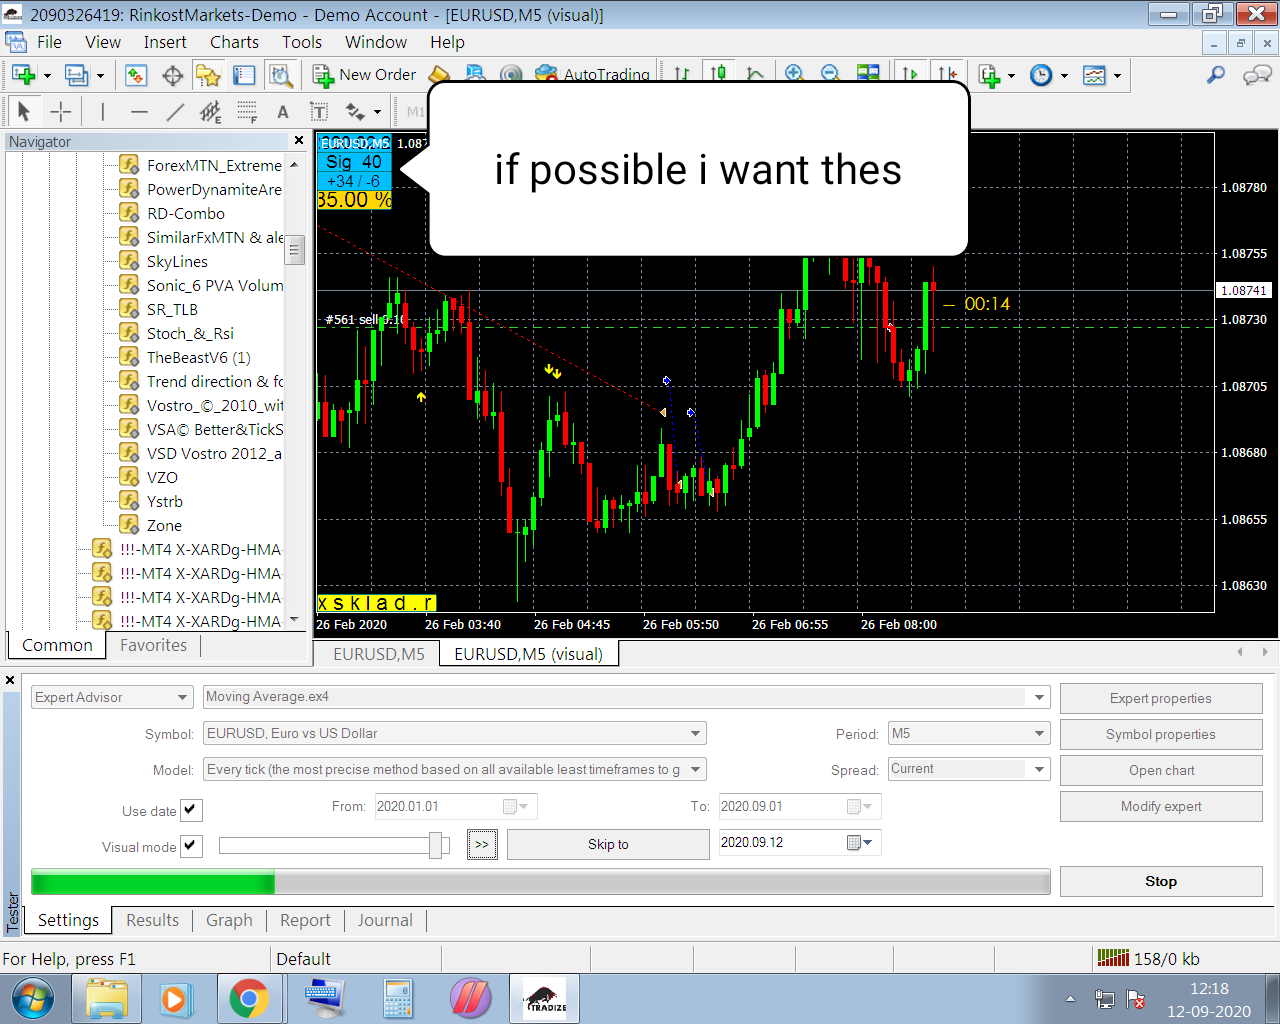
Task: Open the search magnifier in toolbar
Action: (1216, 75)
